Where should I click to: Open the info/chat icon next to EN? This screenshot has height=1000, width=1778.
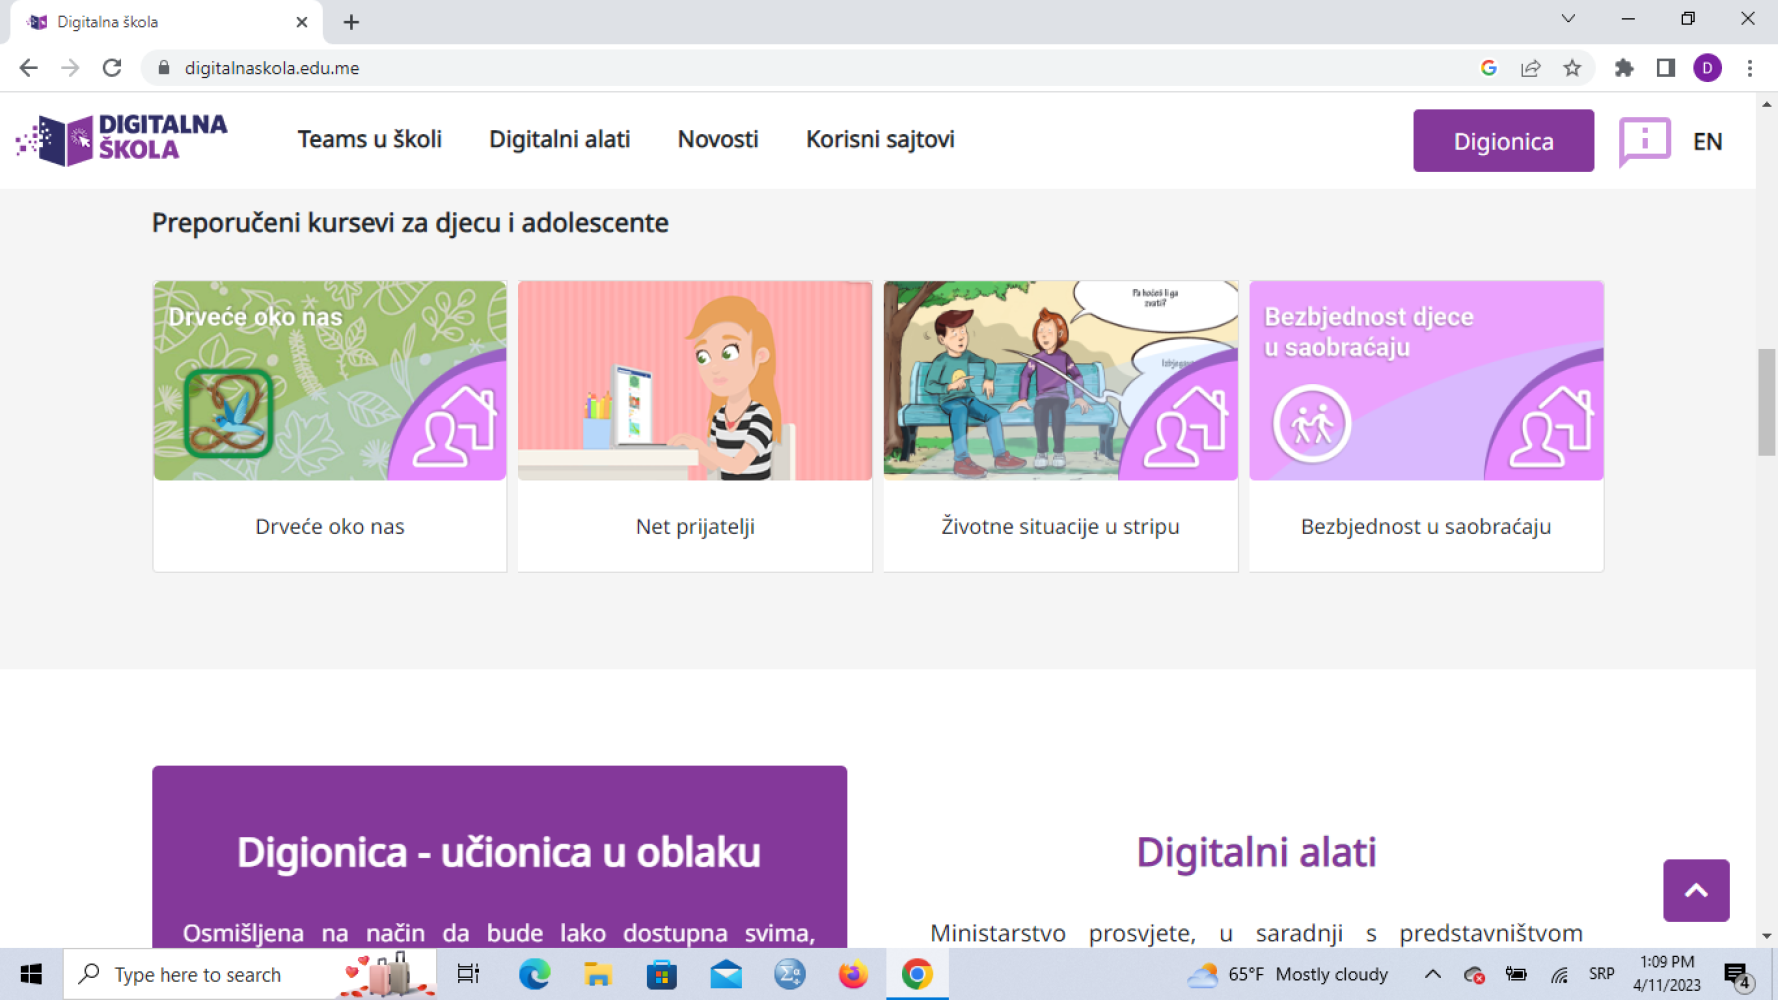[x=1644, y=141]
